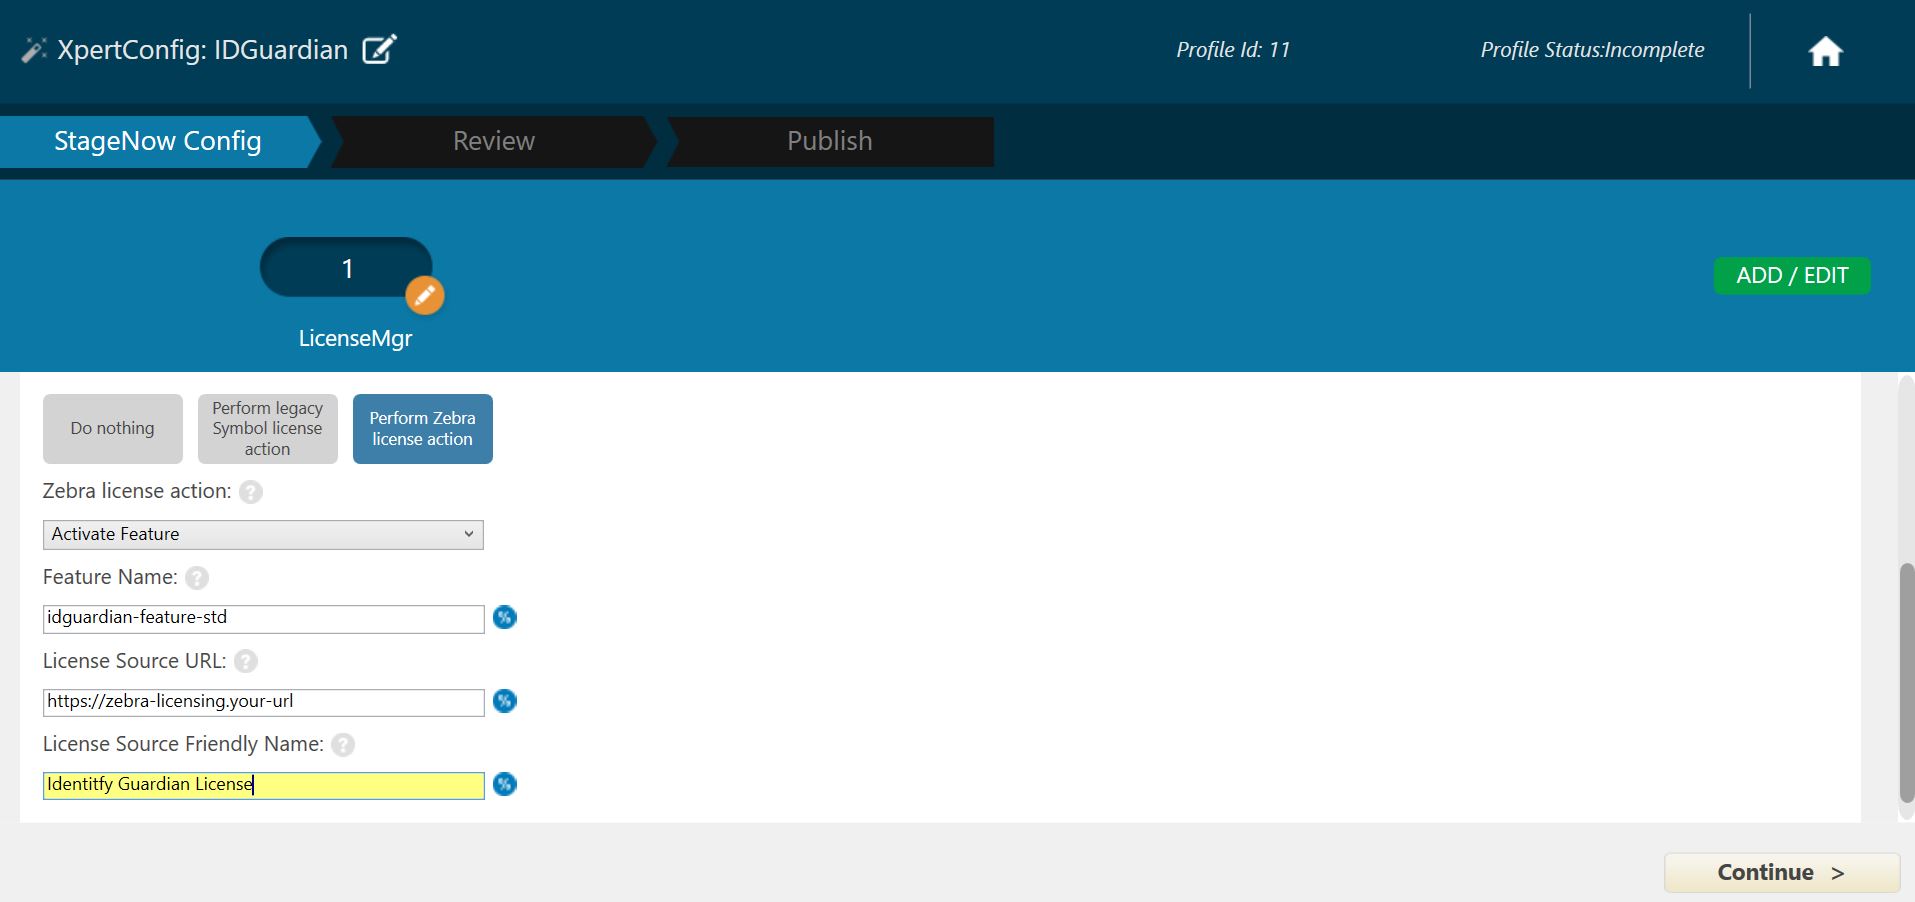This screenshot has width=1915, height=902.
Task: Select Perform legacy Symbol license action
Action: pyautogui.click(x=267, y=429)
